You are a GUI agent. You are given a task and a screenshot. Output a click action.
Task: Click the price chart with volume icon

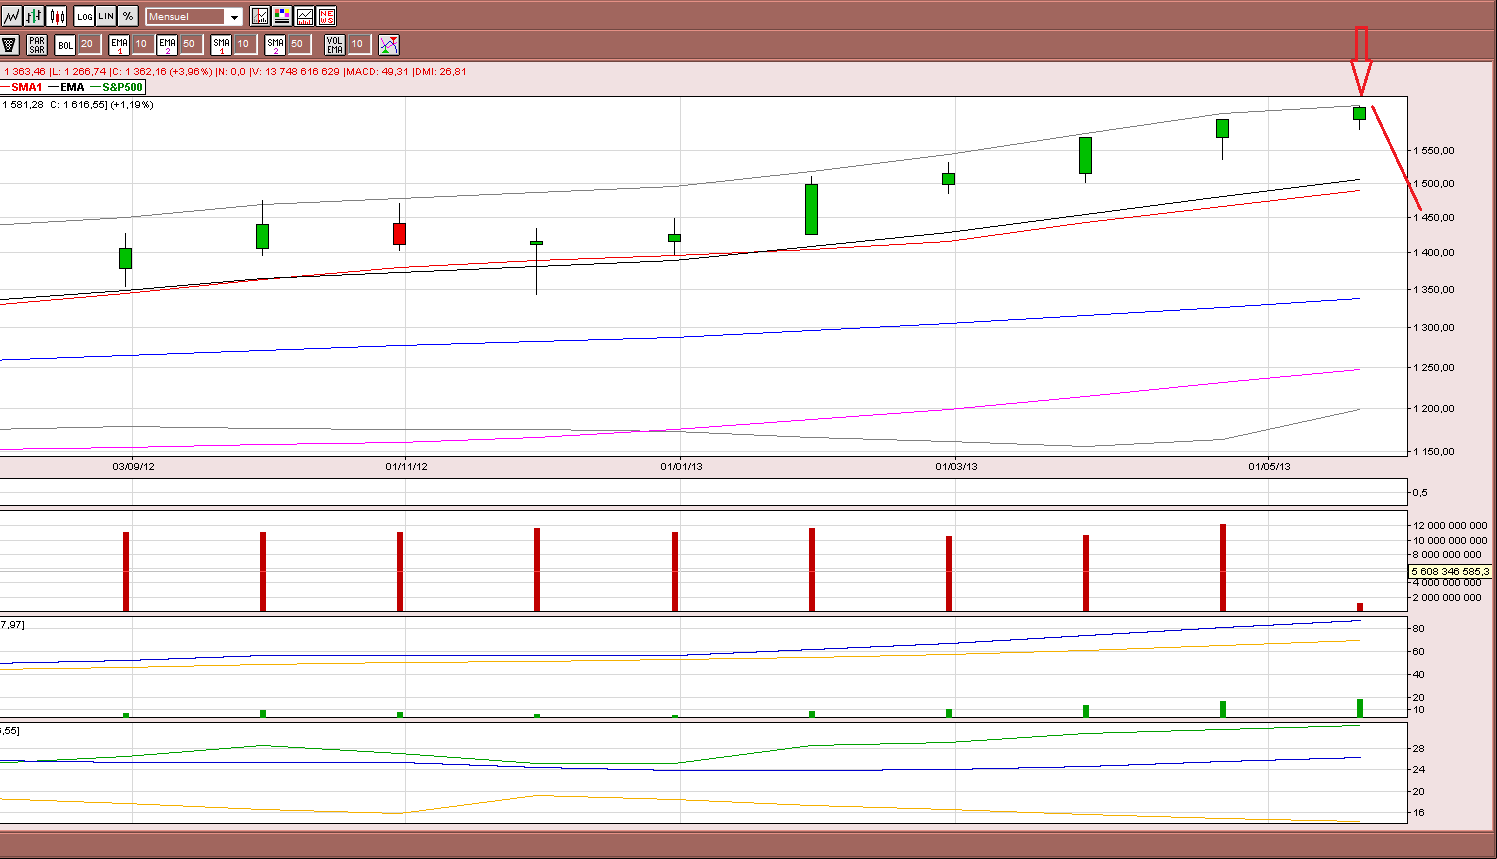click(x=304, y=16)
